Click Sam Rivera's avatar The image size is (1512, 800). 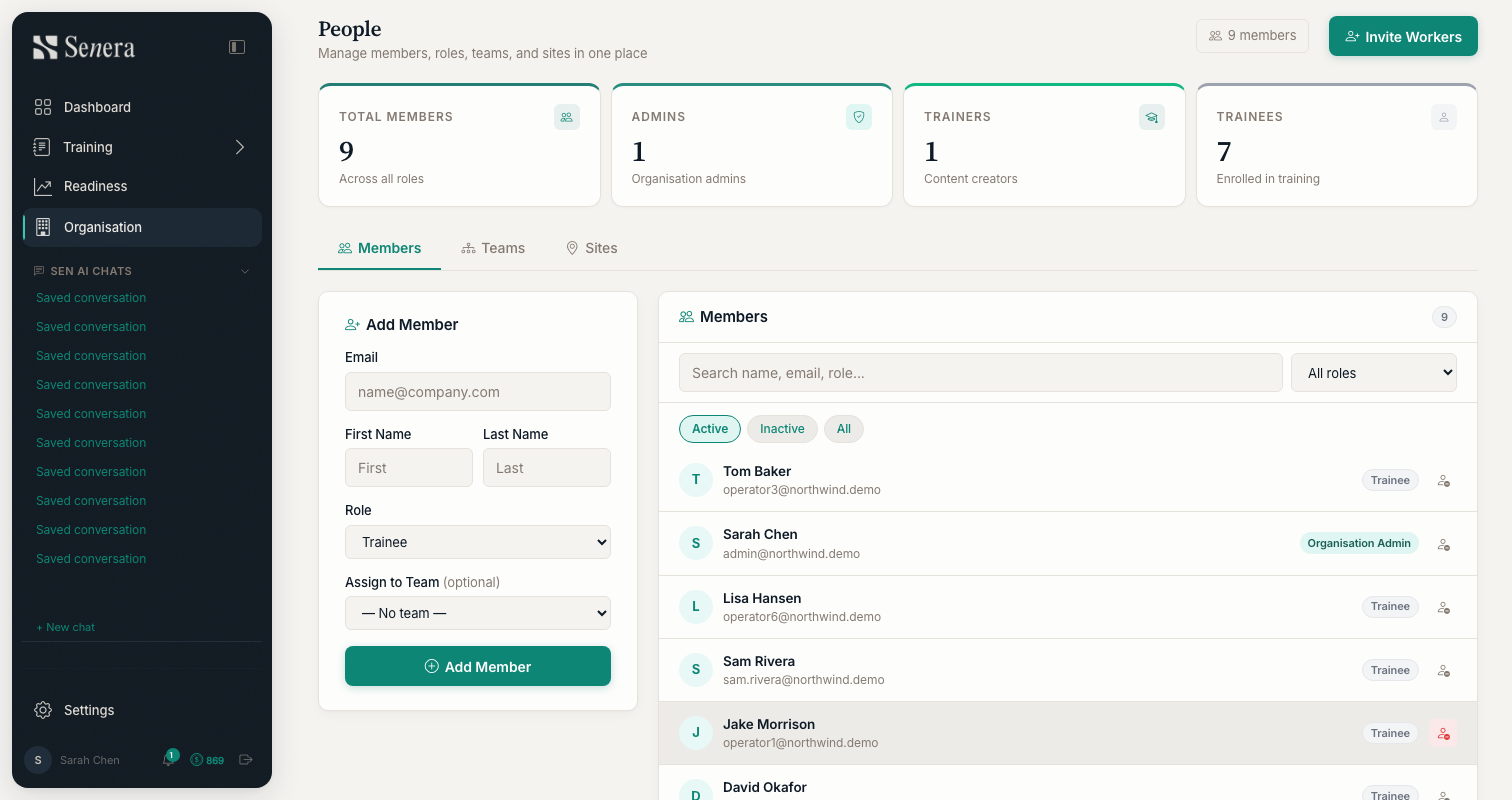click(696, 670)
